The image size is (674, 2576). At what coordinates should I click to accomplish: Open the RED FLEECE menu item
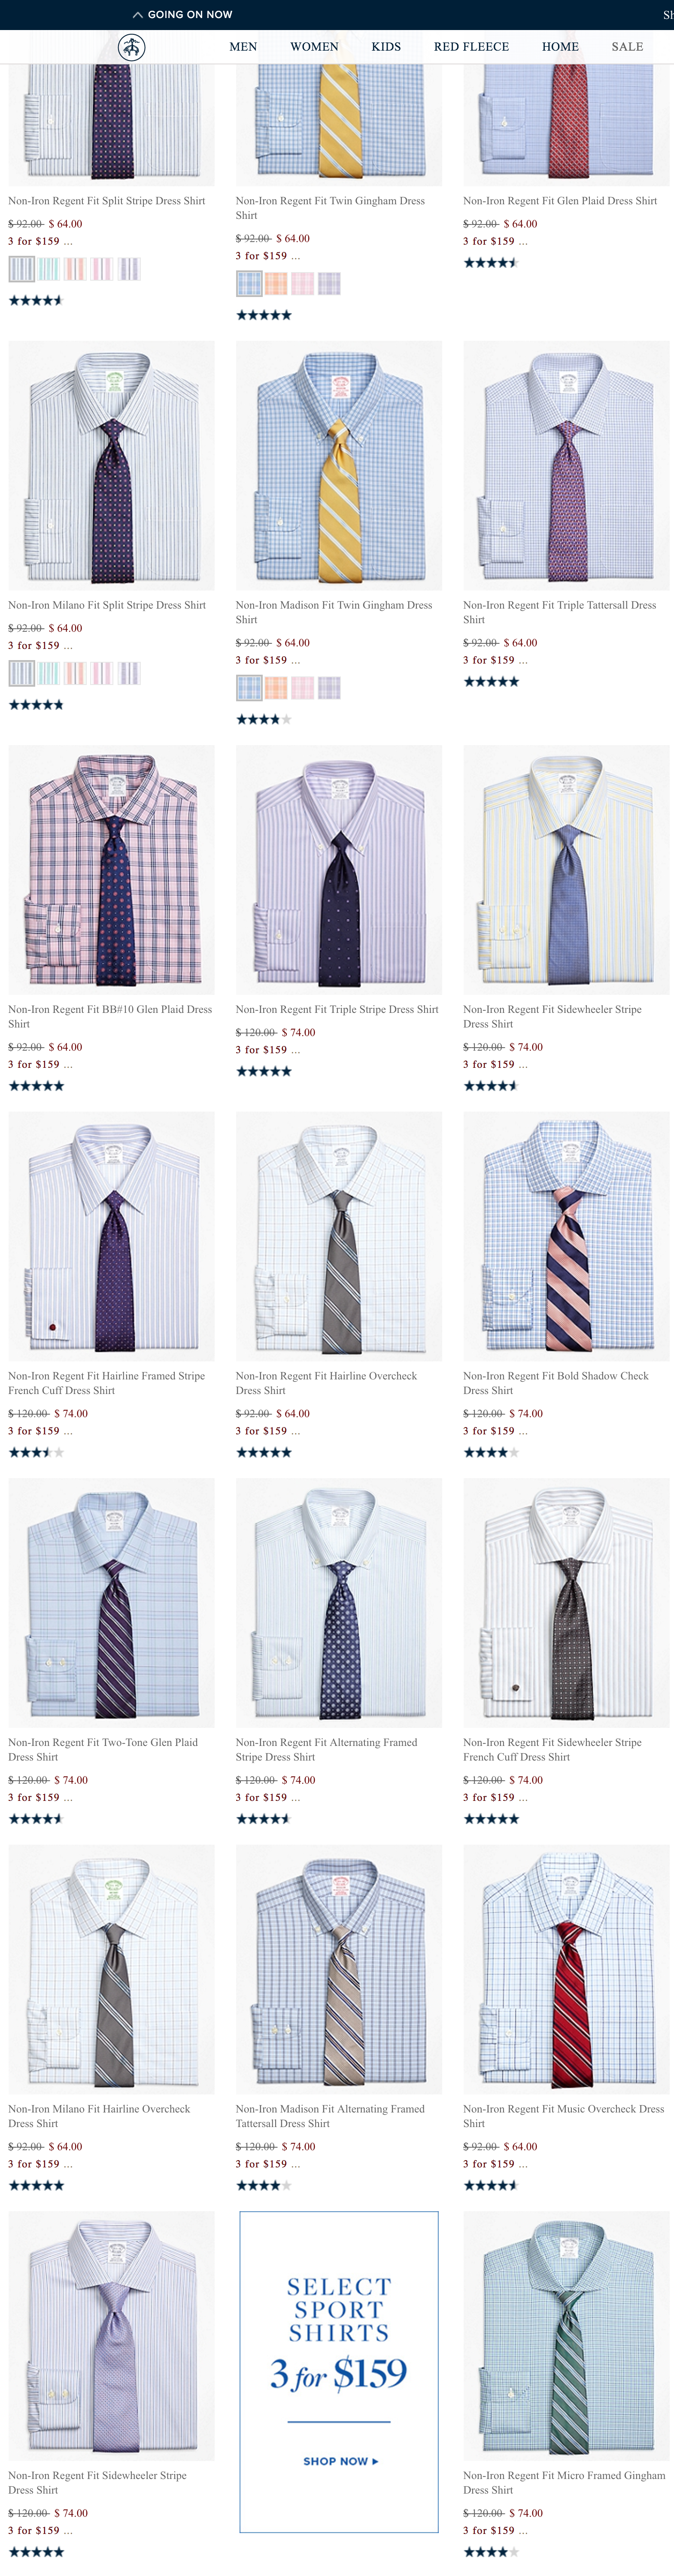point(471,47)
